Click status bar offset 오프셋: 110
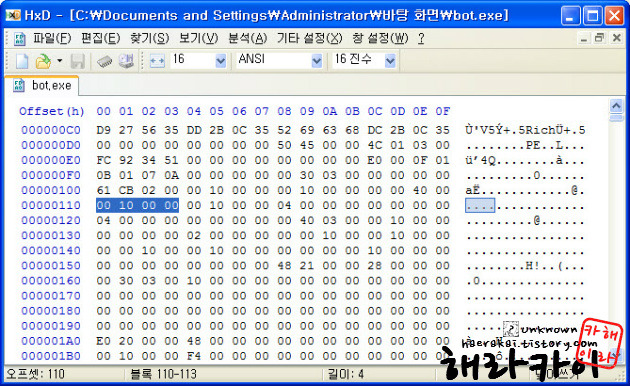 [x=35, y=374]
